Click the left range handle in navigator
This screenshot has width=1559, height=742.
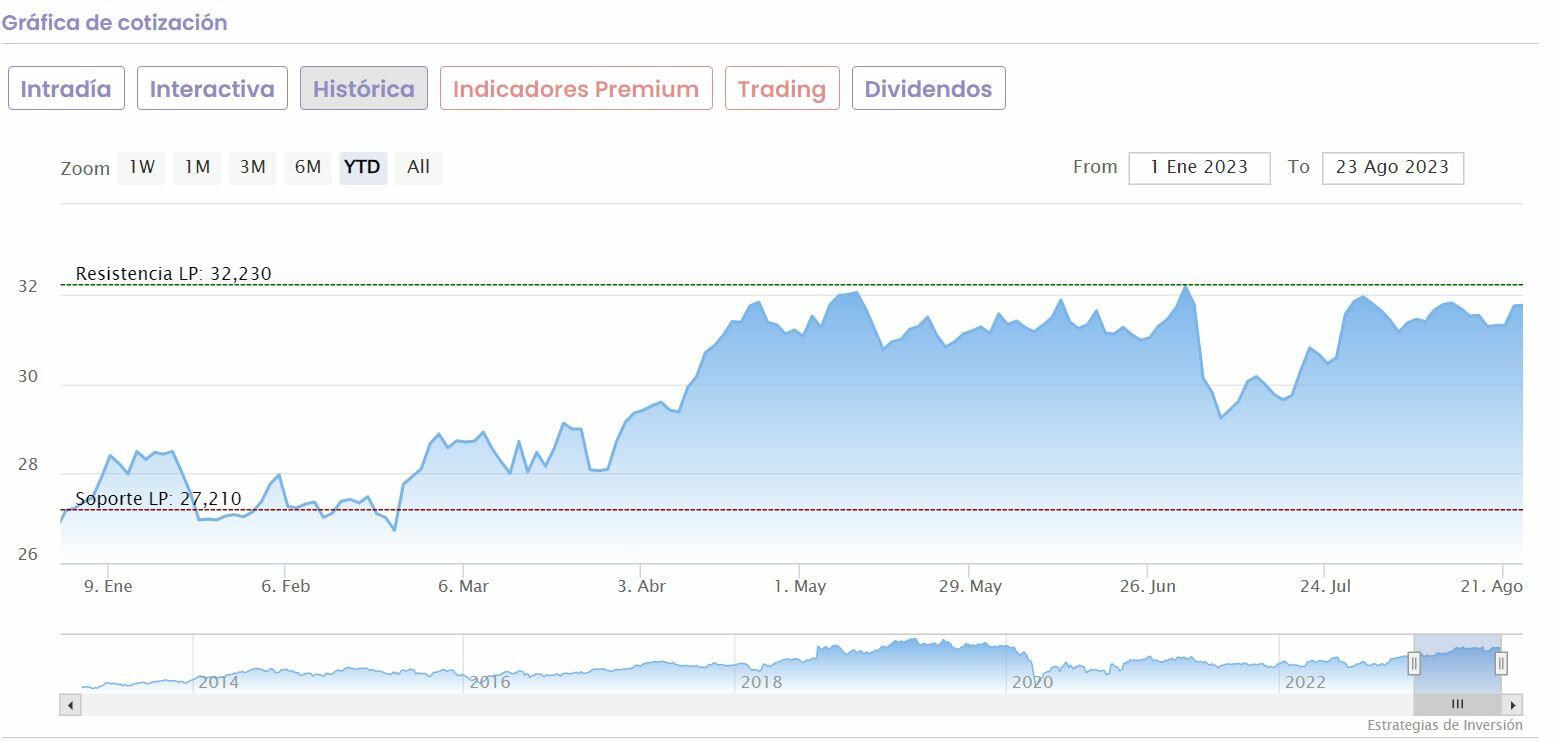pos(1414,663)
